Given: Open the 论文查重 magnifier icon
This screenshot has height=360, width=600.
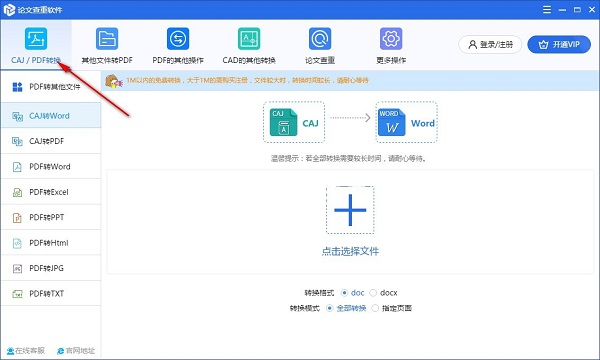Looking at the screenshot, I should coord(320,39).
